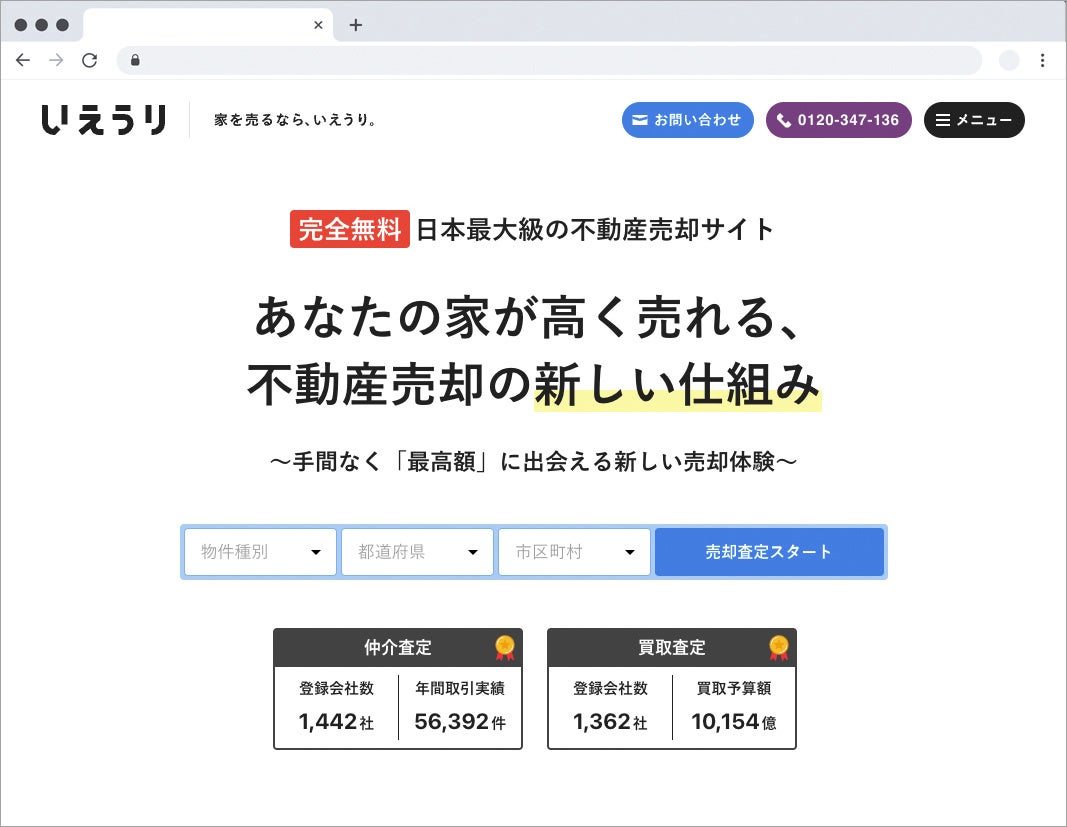This screenshot has height=827, width=1067.
Task: Click 登録会社数 label in 仲介査定 card
Action: point(336,688)
